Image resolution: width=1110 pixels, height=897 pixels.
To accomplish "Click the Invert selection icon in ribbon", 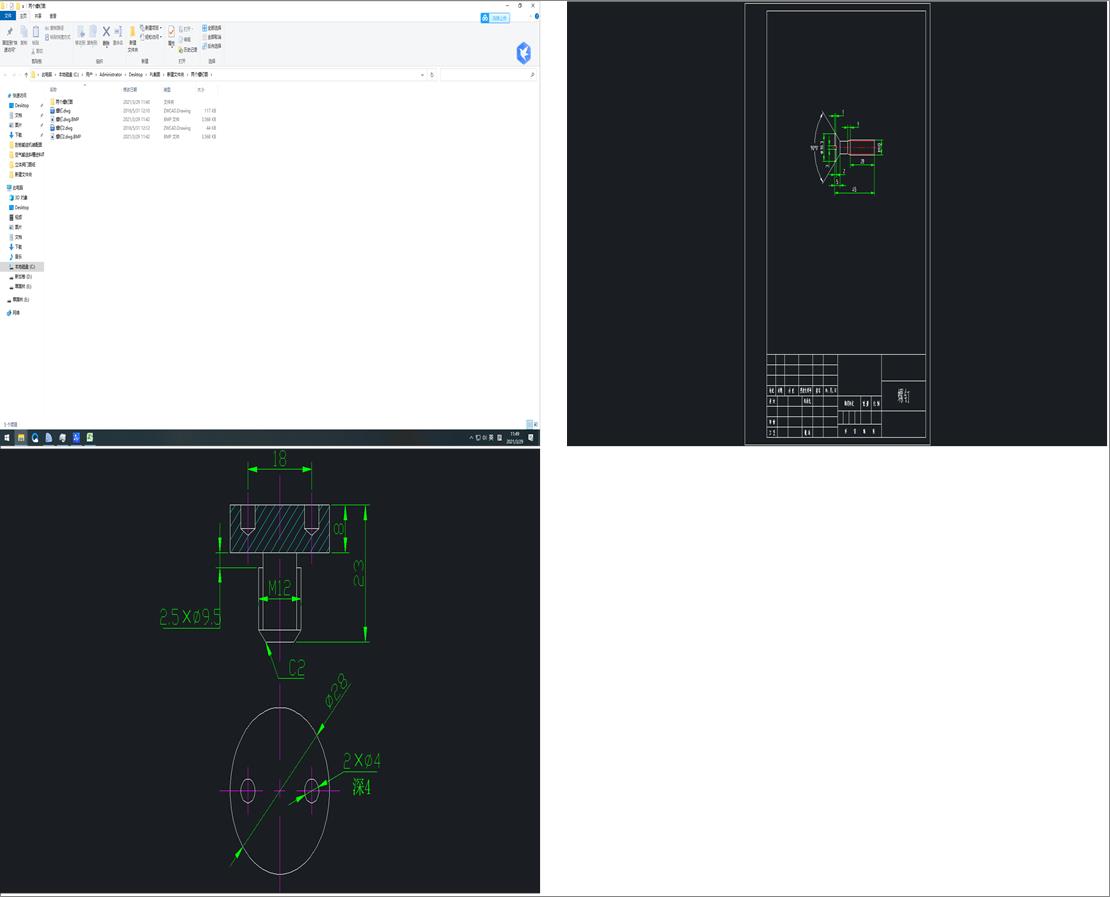I will click(205, 46).
